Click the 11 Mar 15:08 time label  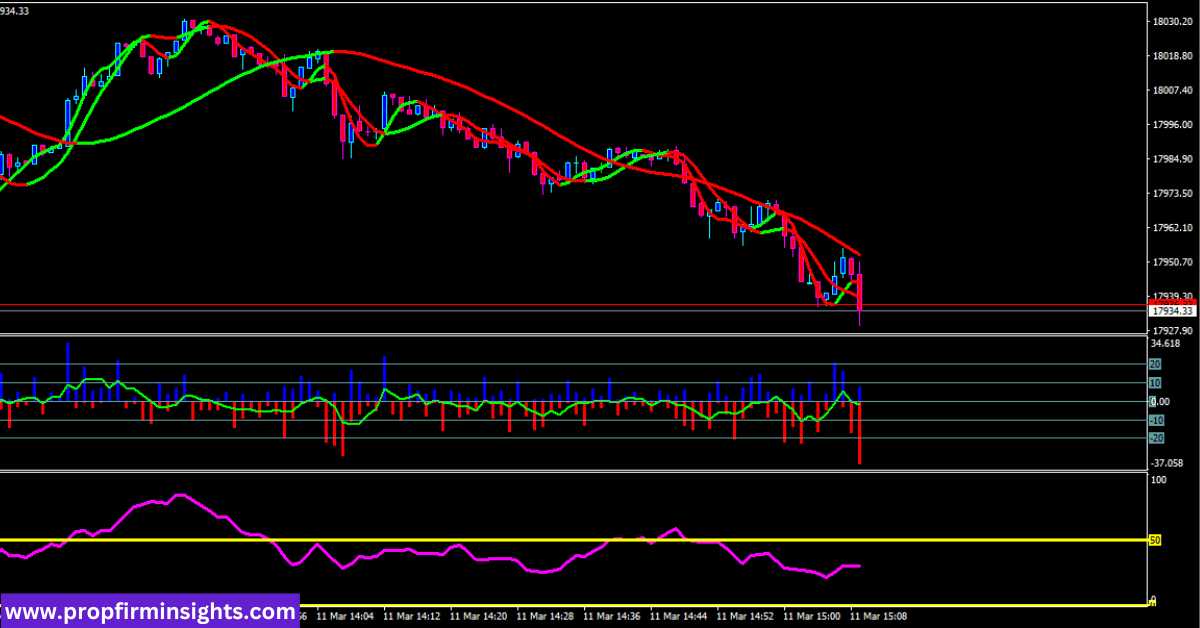point(879,616)
